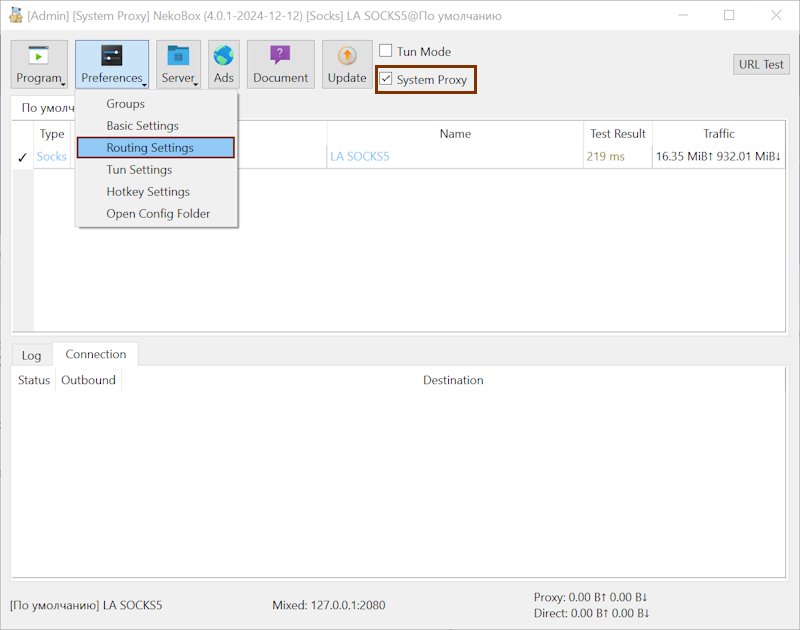This screenshot has width=800, height=630.
Task: Open the Server toolbar icon
Action: coord(178,56)
